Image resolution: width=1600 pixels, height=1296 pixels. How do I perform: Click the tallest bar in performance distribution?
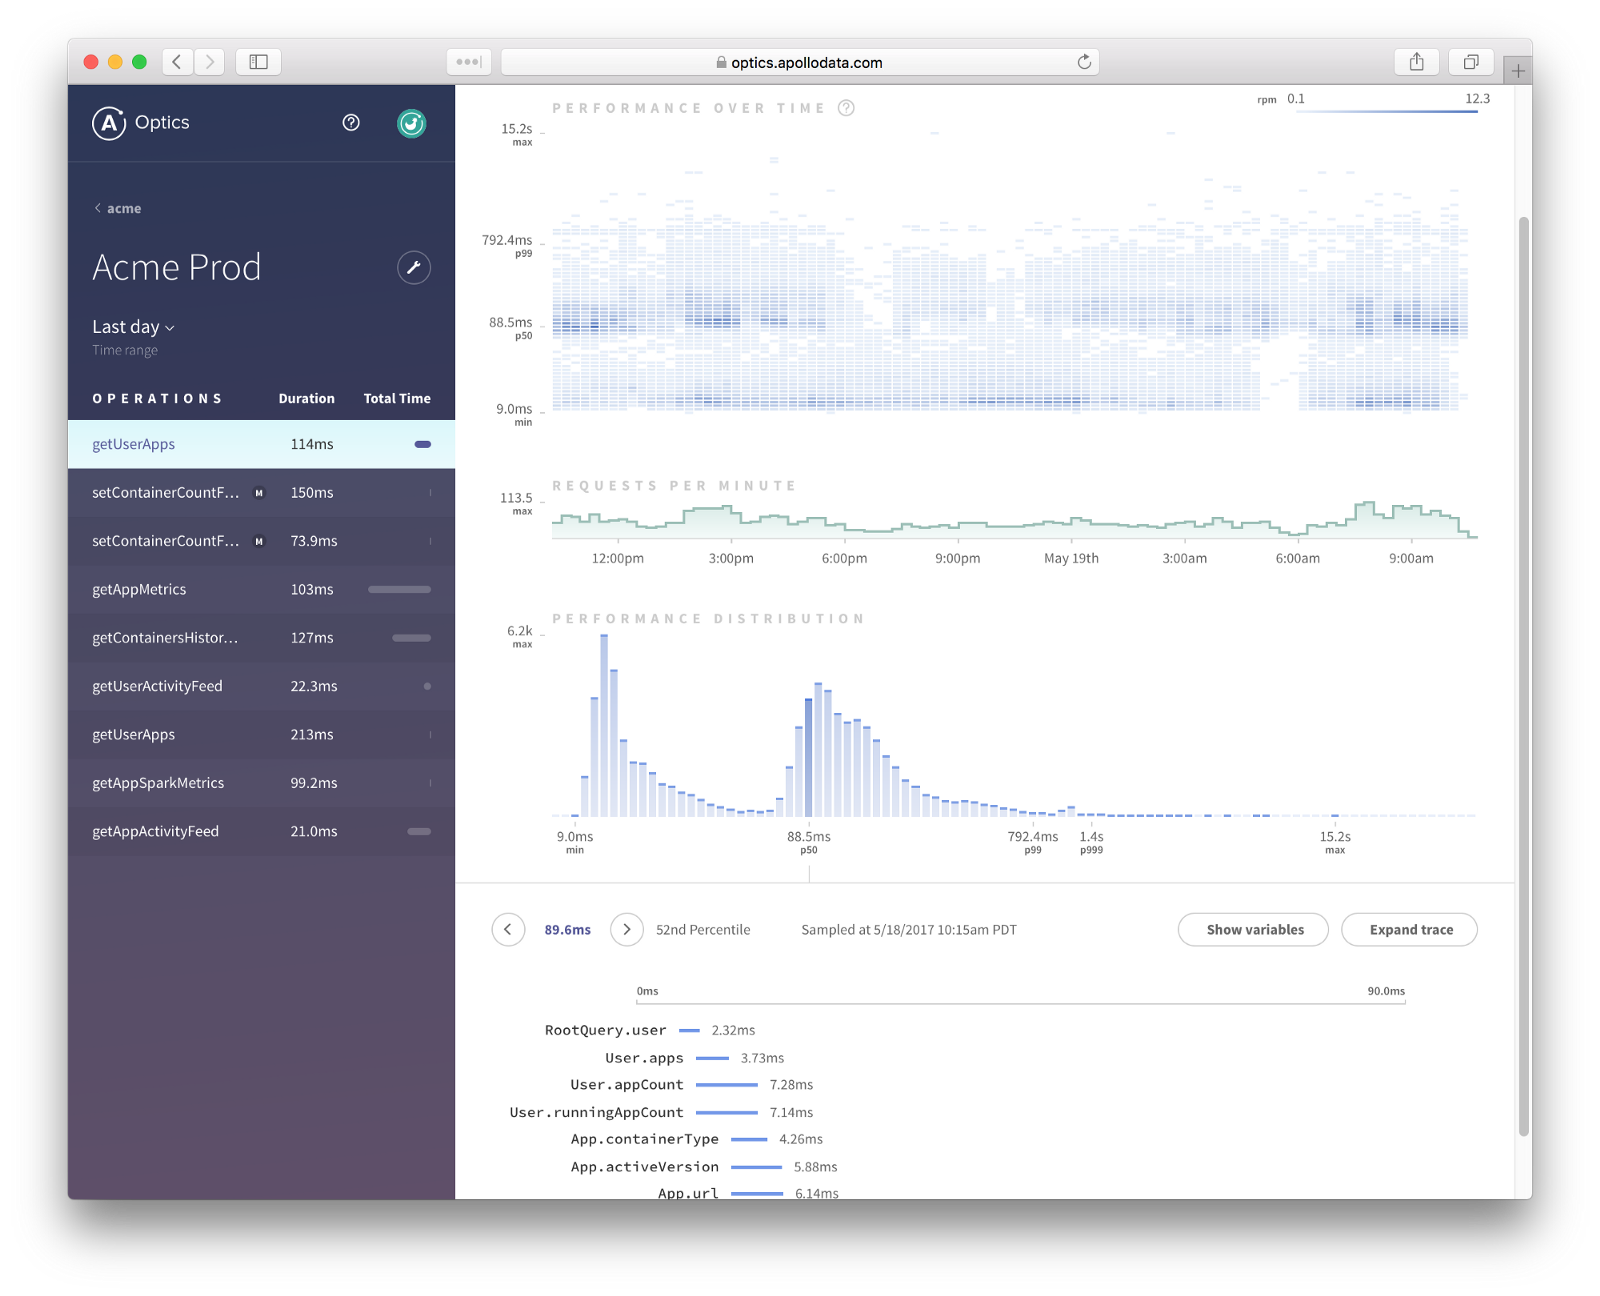pos(604,726)
